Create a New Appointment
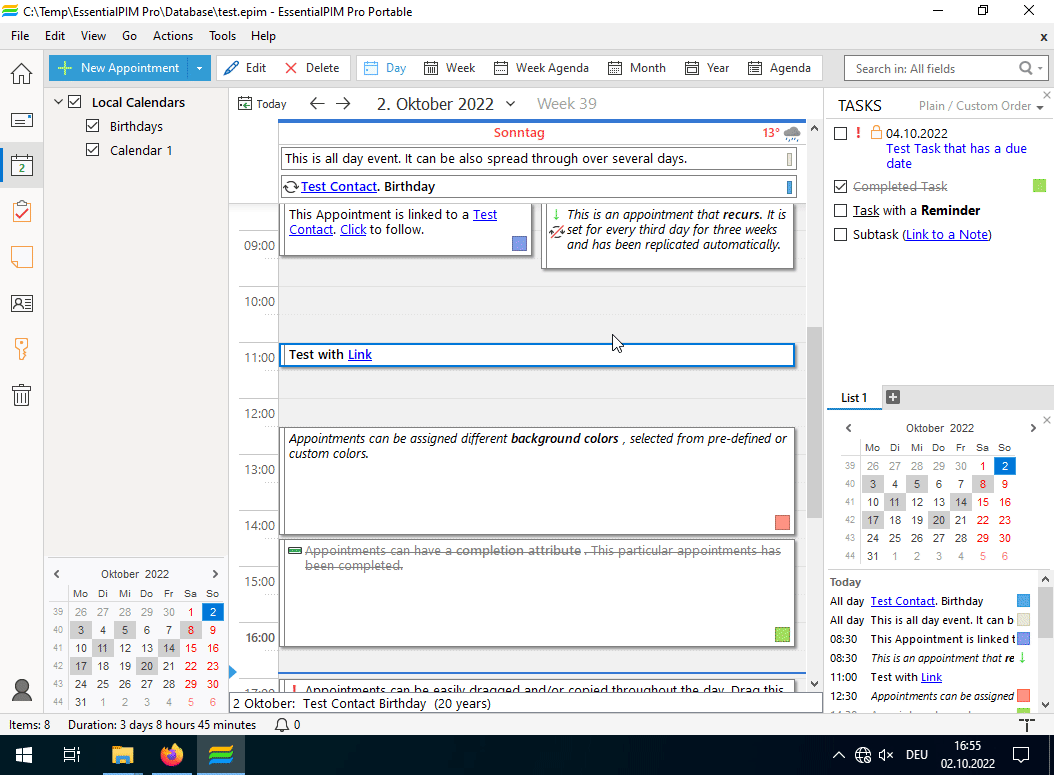 pyautogui.click(x=119, y=68)
